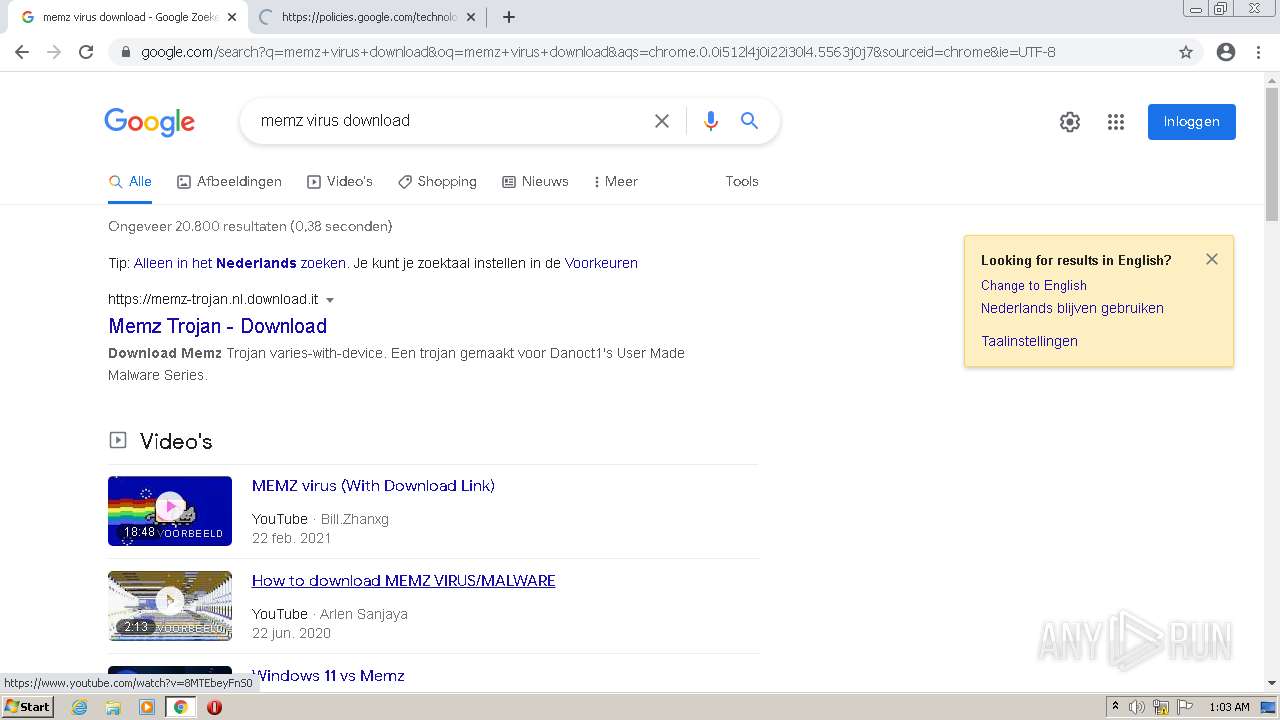
Task: Click the network tray icon
Action: coord(1161,707)
